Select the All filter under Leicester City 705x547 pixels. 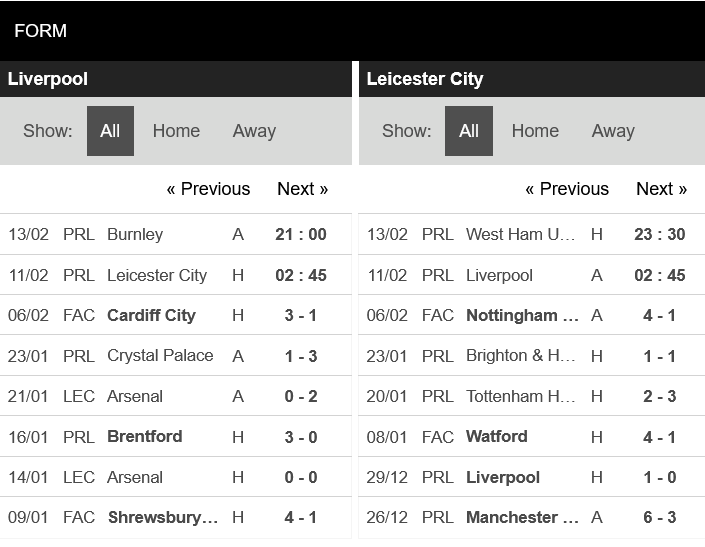click(469, 131)
